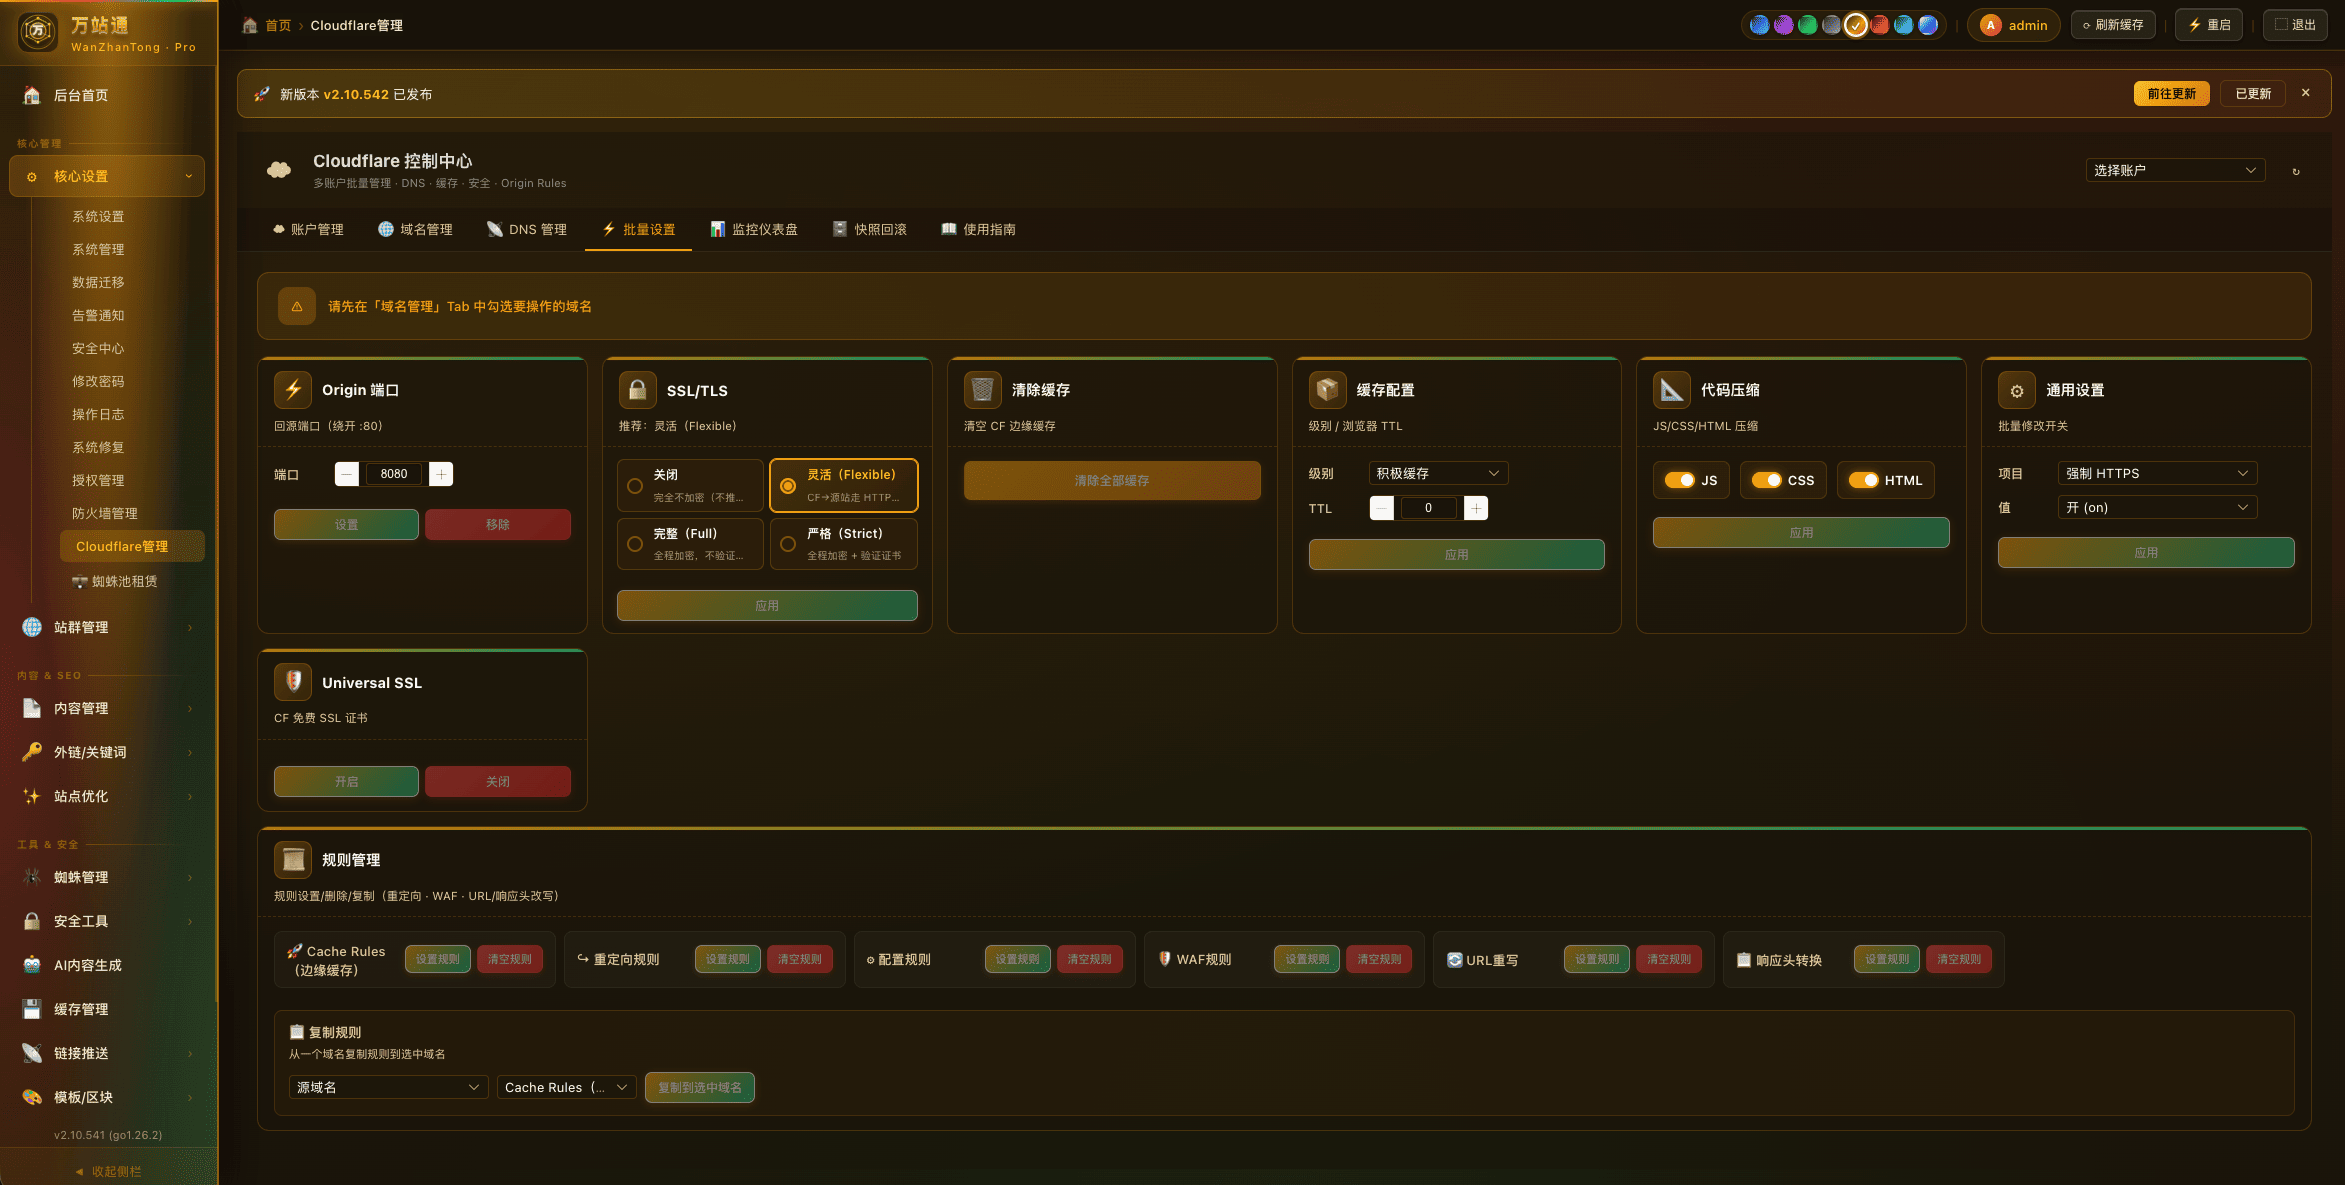The height and width of the screenshot is (1185, 2345).
Task: Click the 移除 button under Origin 端口
Action: [498, 525]
